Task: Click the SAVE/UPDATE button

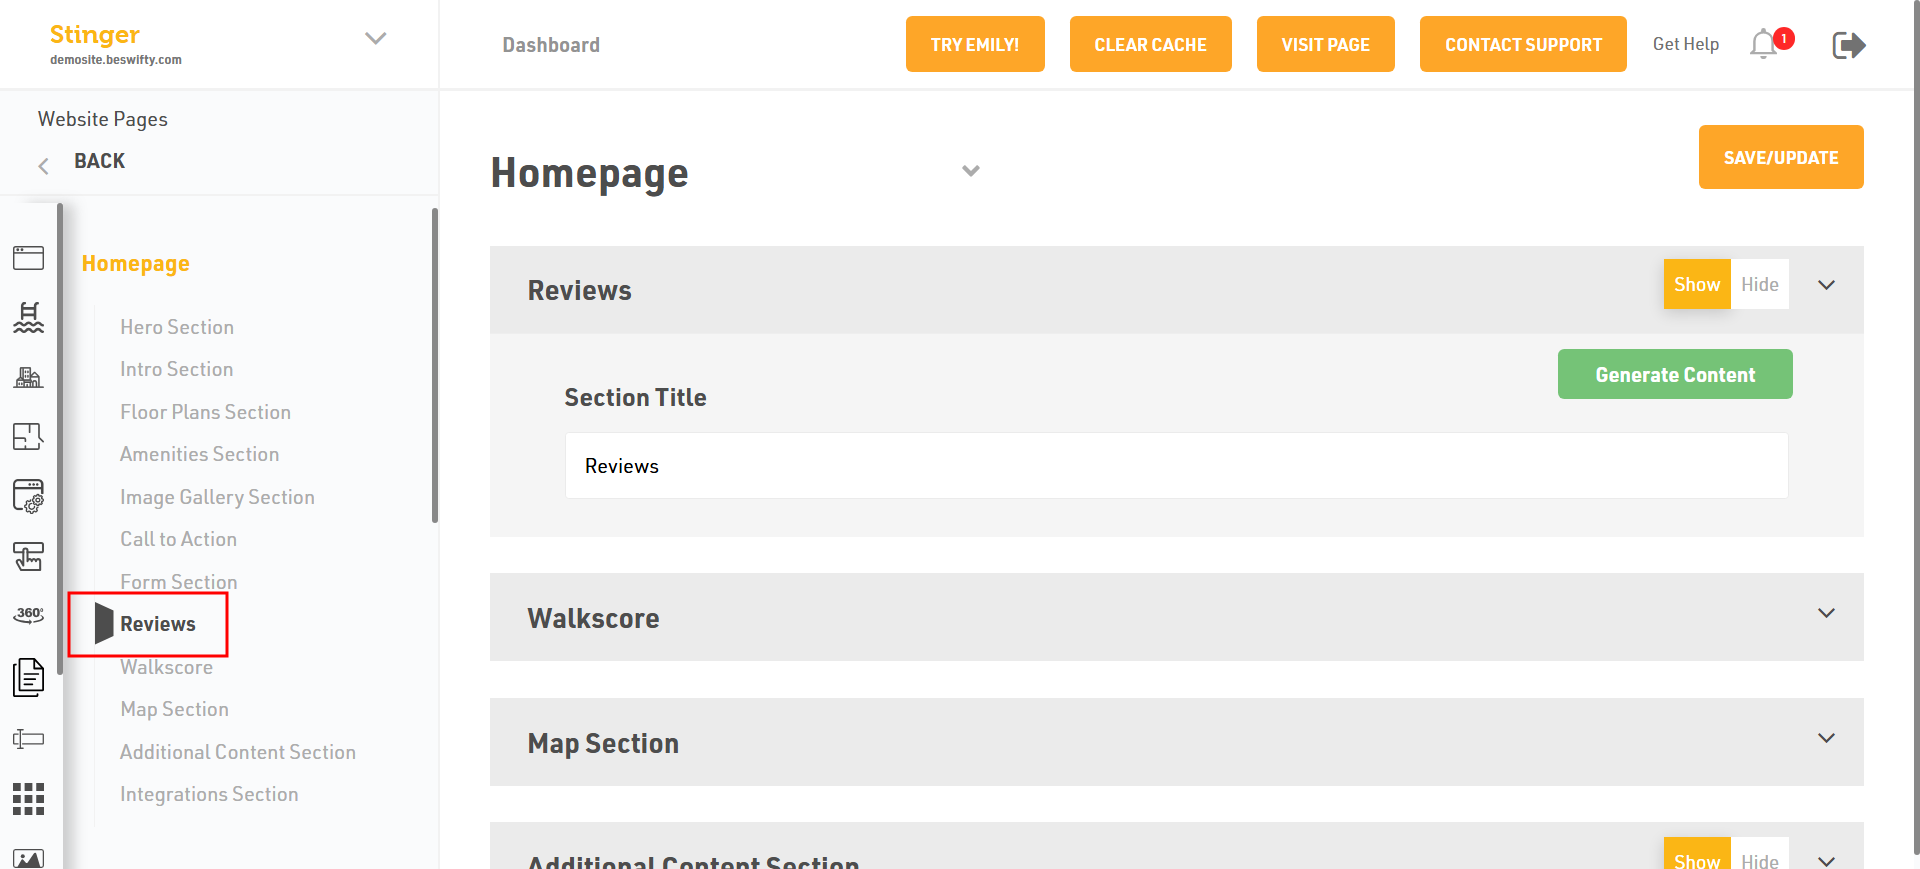Action: 1780,157
